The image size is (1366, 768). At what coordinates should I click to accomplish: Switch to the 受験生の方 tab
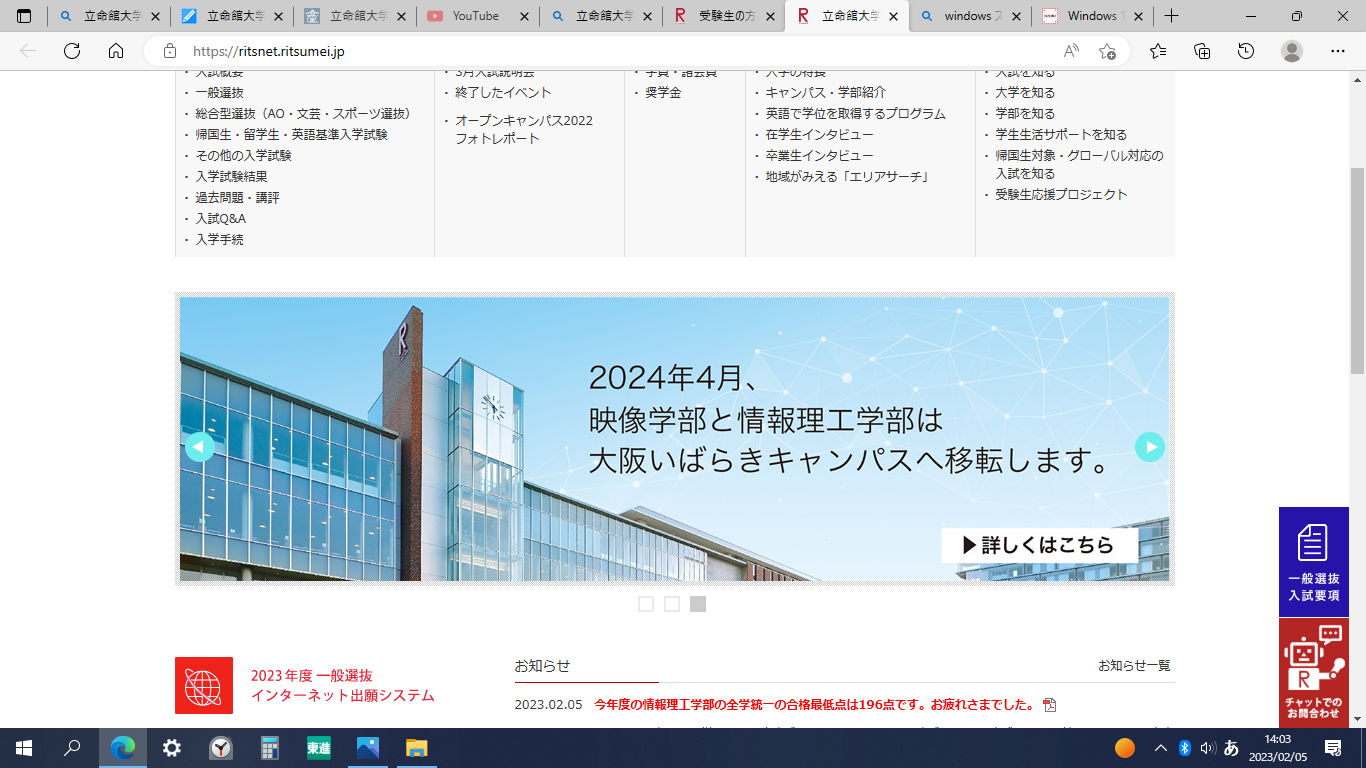[725, 16]
